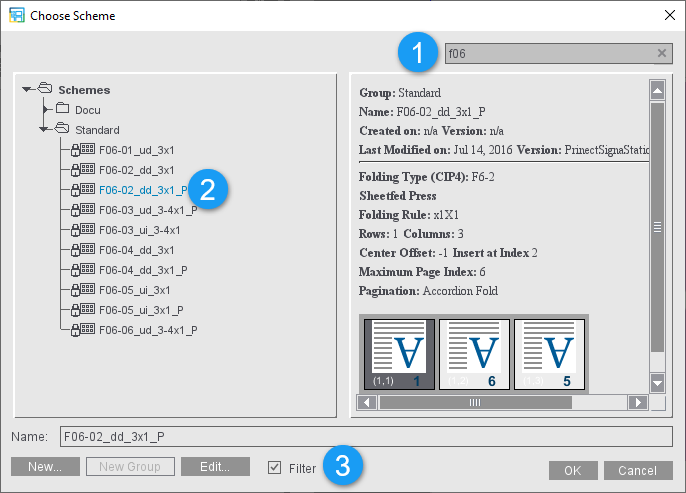Select F06-05_ui_3x1 scheme in tree
The height and width of the screenshot is (493, 686).
(136, 290)
